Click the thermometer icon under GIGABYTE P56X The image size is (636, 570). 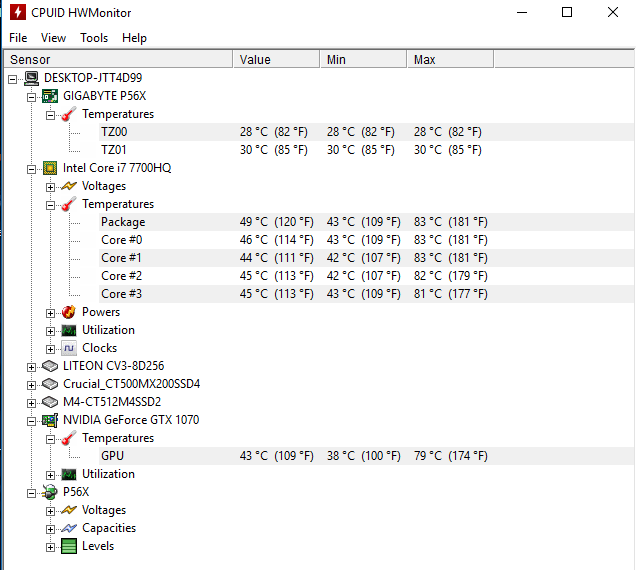(x=69, y=114)
